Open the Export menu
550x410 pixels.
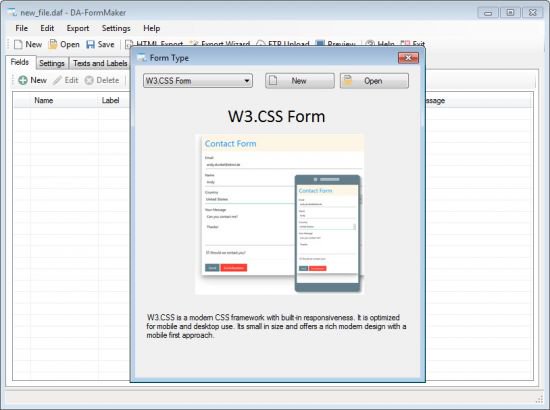(78, 28)
